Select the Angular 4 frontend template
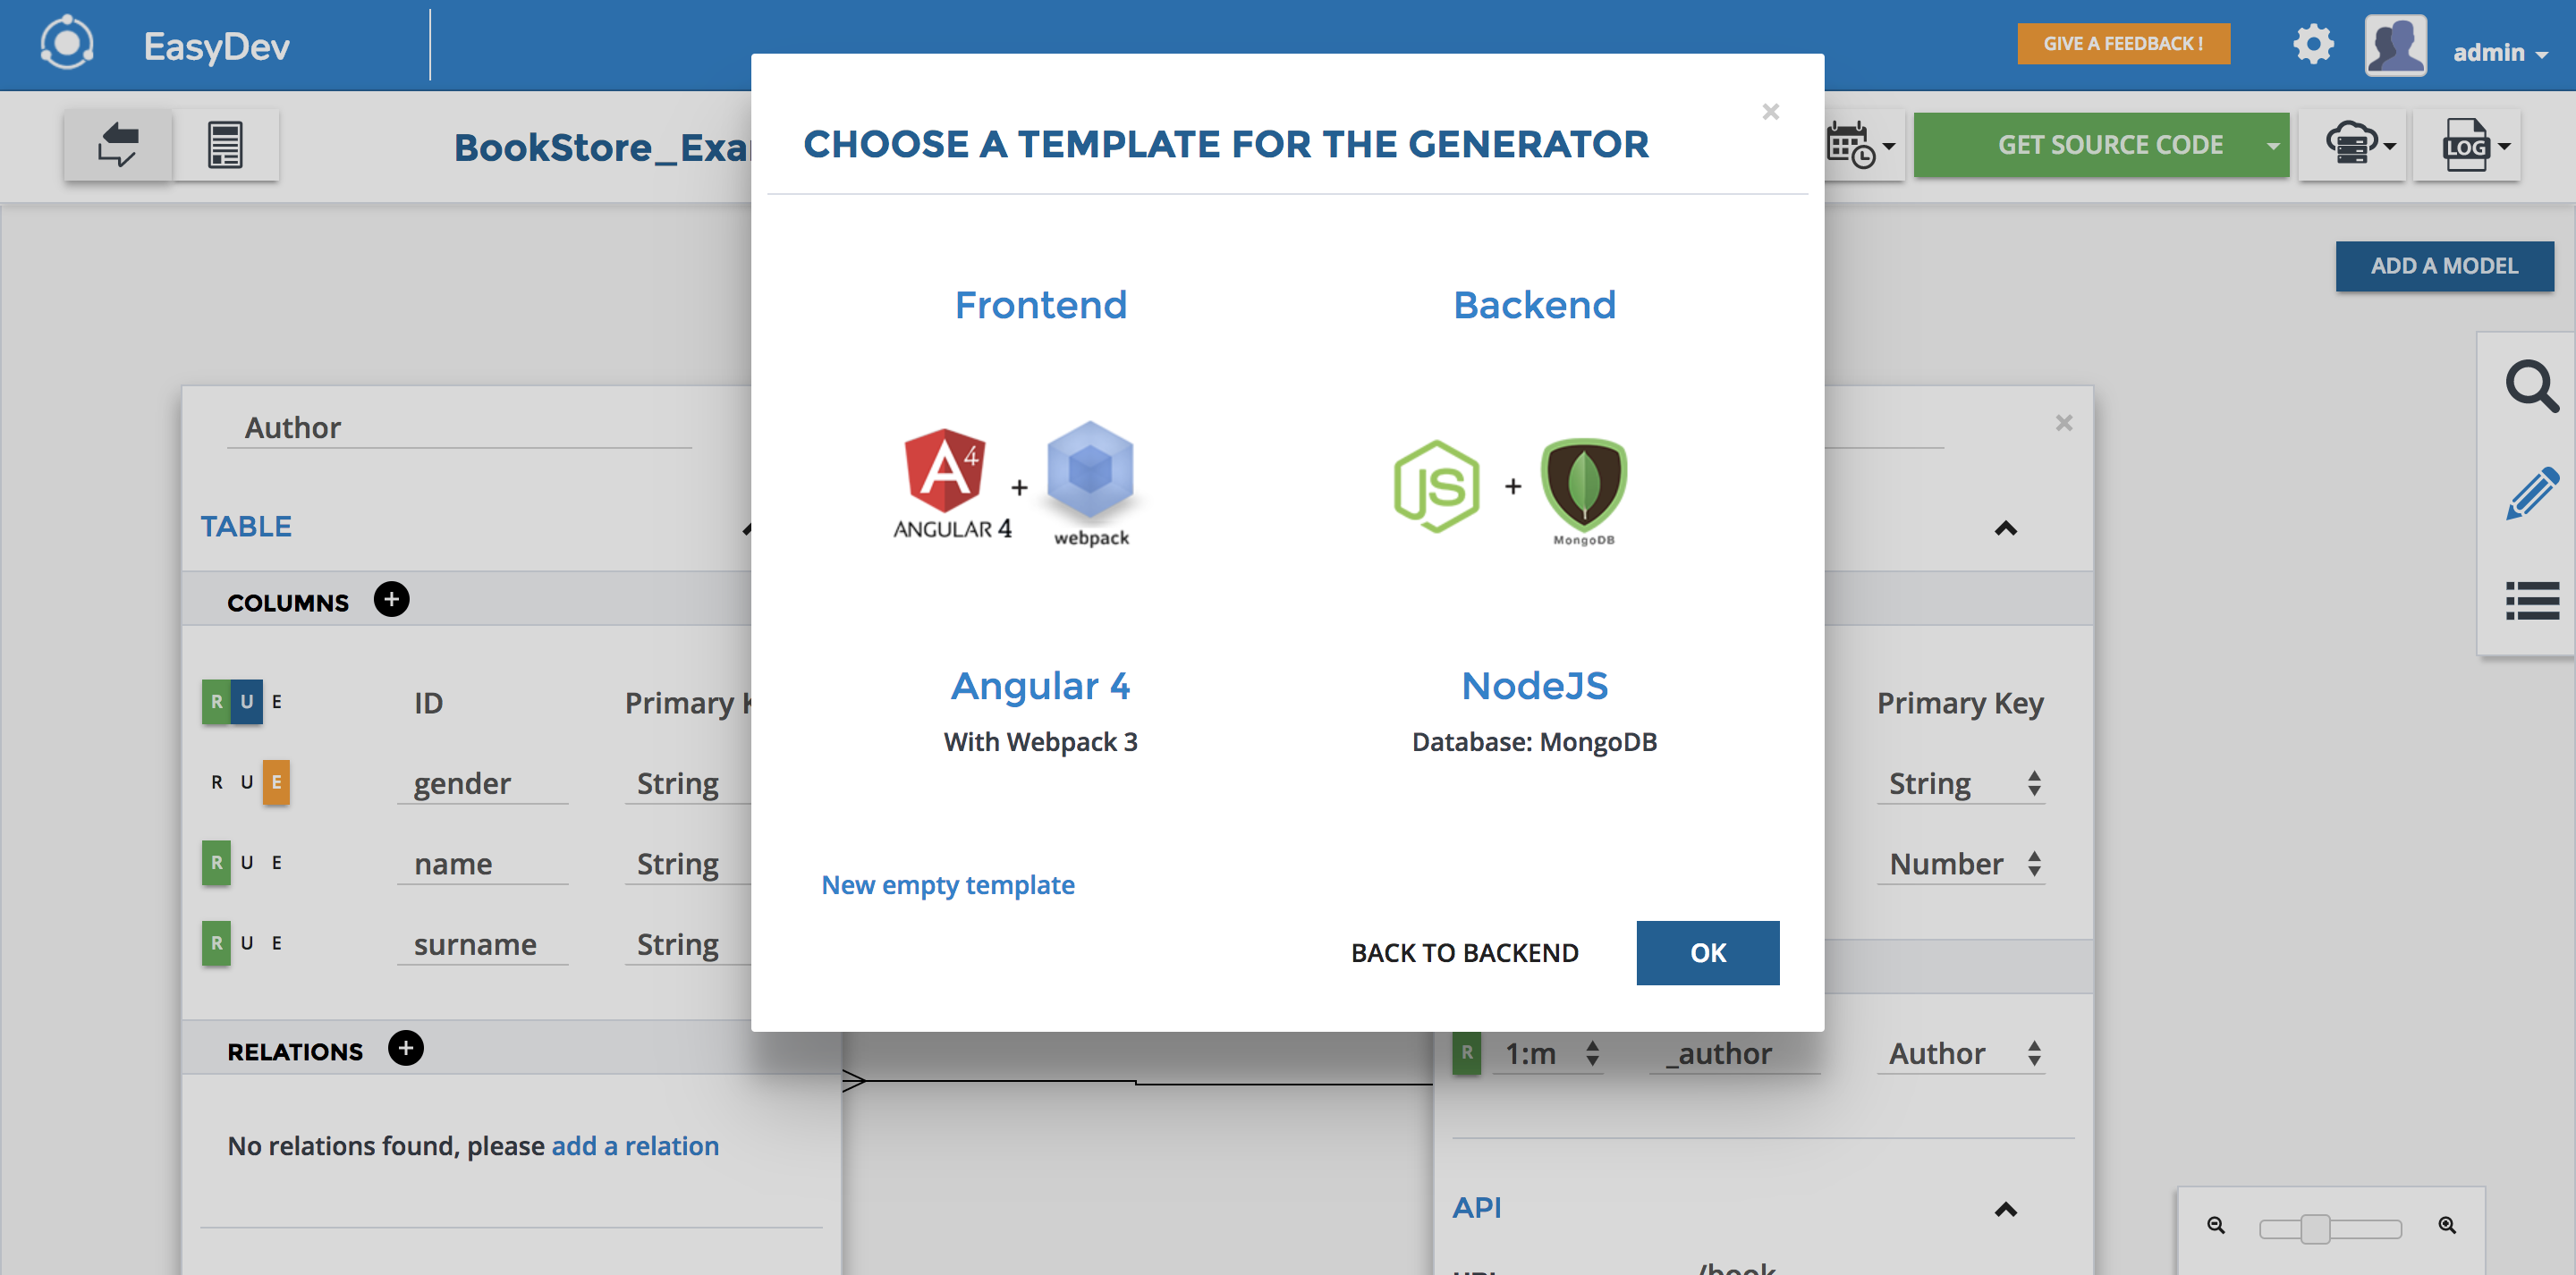This screenshot has height=1275, width=2576. pos(1040,686)
